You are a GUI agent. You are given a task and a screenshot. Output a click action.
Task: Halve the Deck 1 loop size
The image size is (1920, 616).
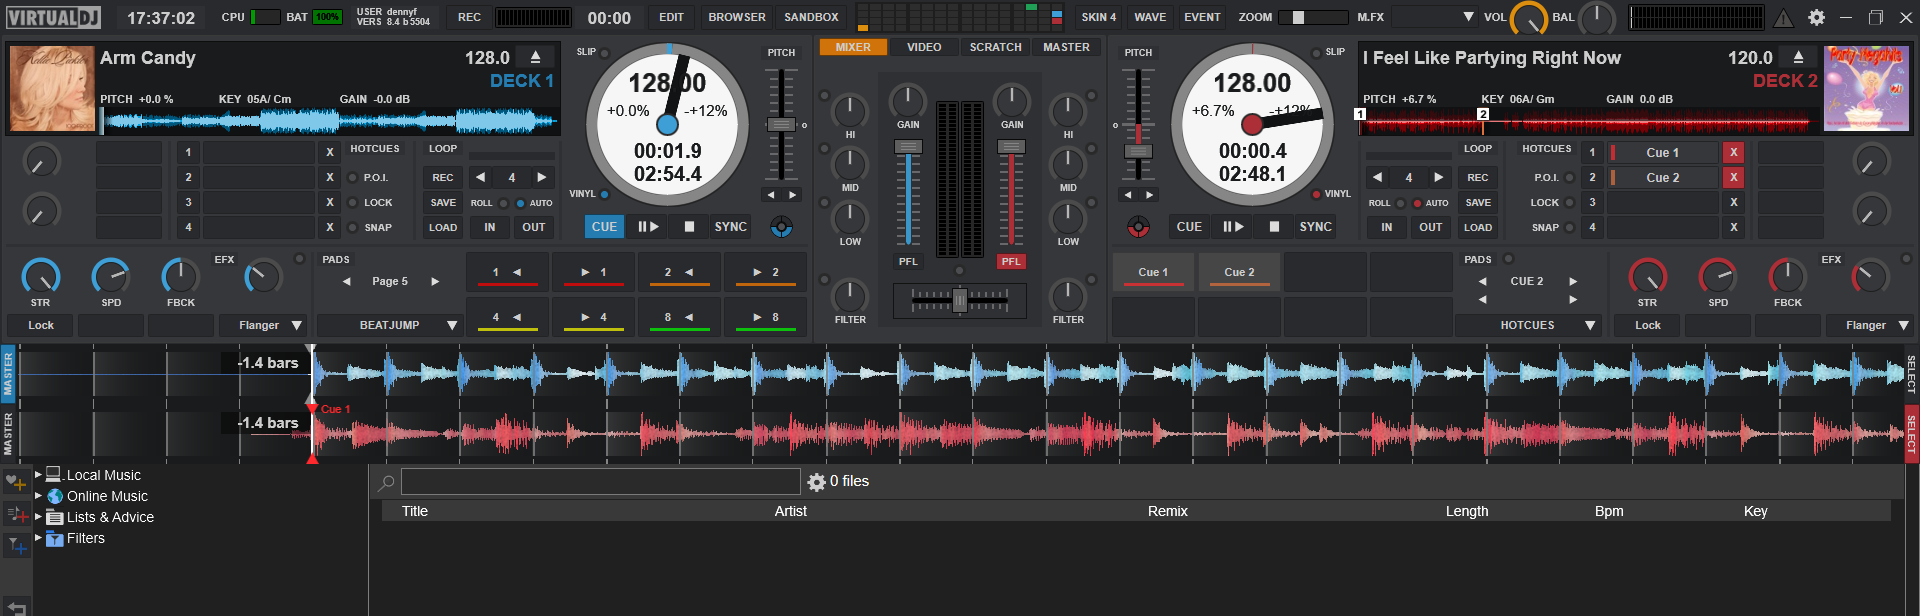point(481,177)
